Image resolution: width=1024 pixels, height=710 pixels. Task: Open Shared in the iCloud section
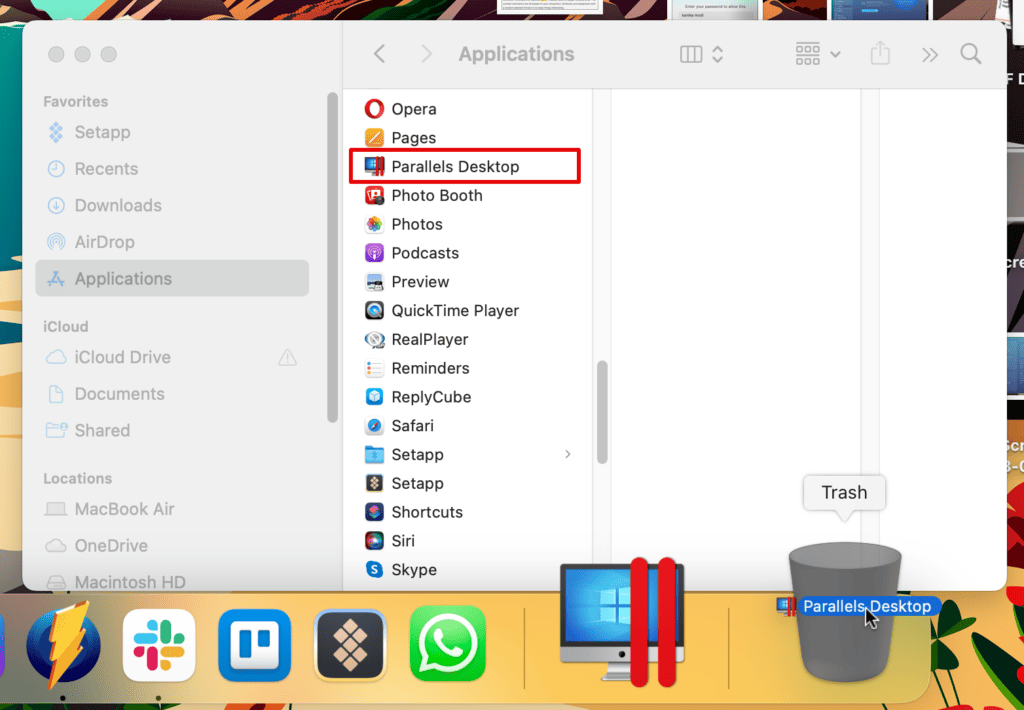pos(172,430)
